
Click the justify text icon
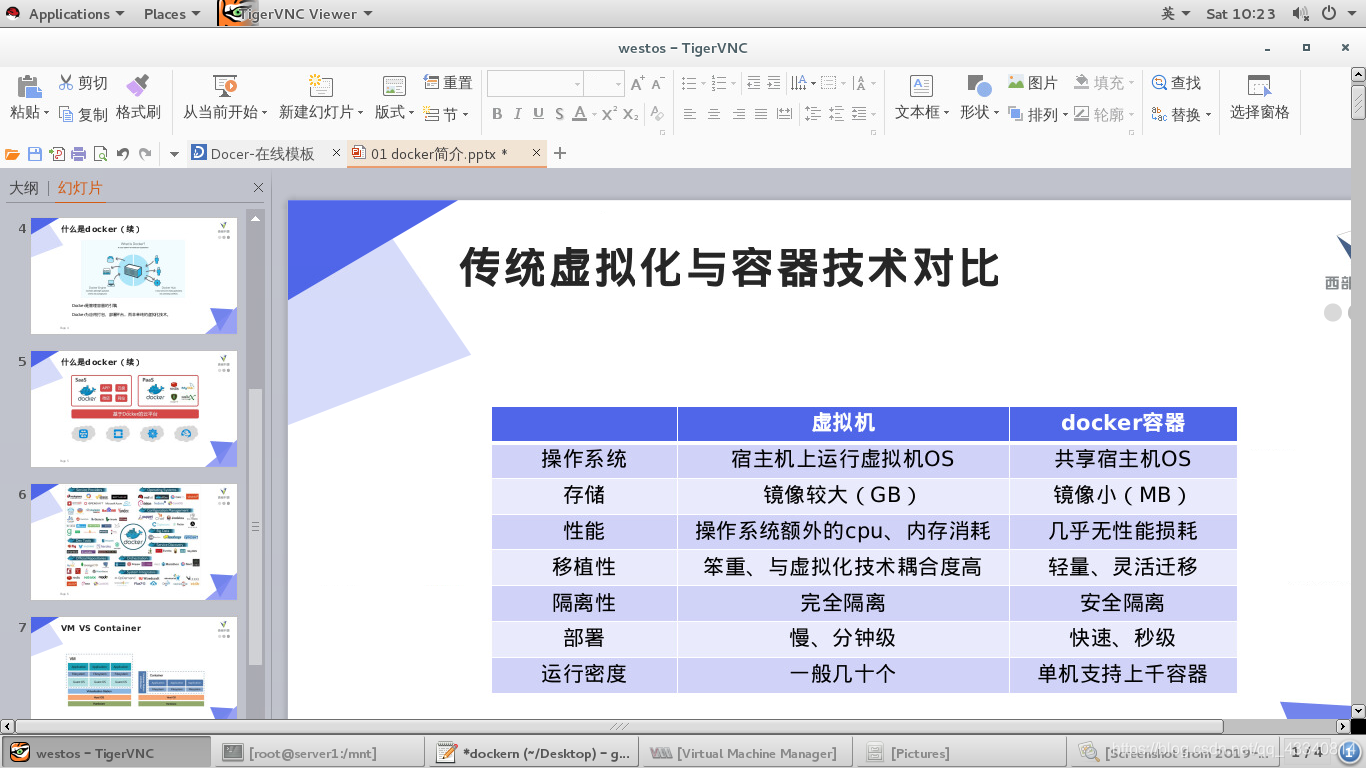pyautogui.click(x=761, y=114)
